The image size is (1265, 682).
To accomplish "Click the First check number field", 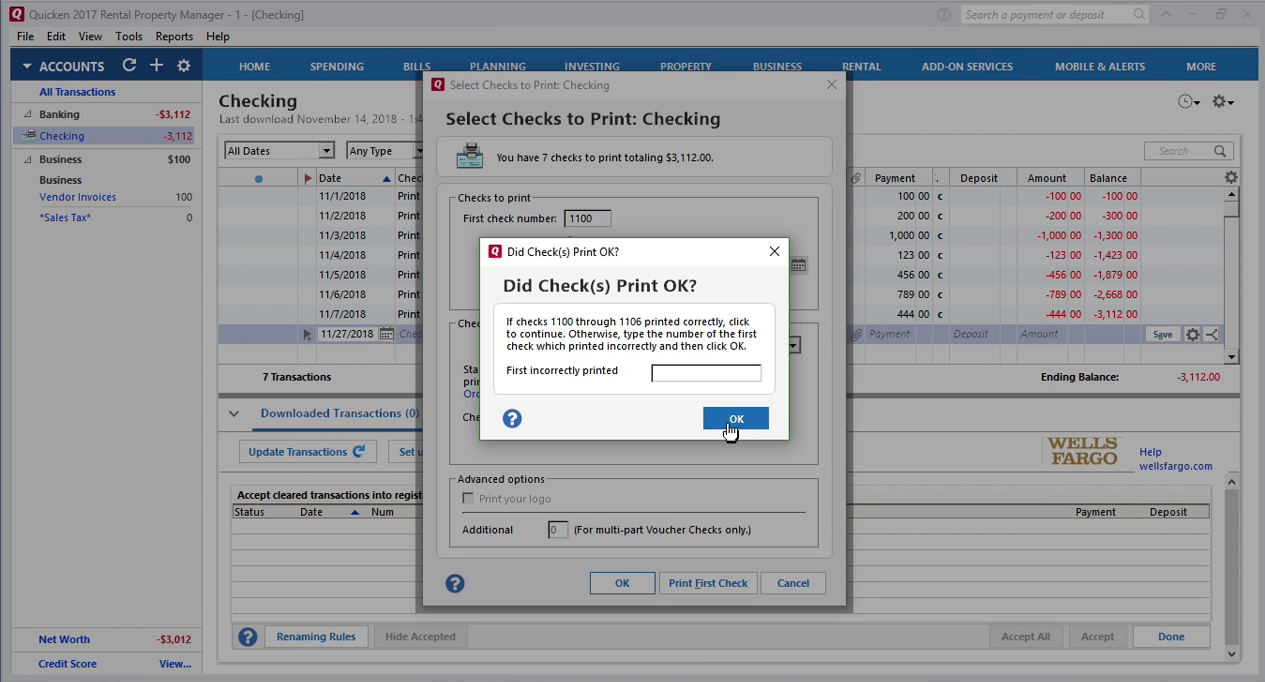I will [587, 218].
